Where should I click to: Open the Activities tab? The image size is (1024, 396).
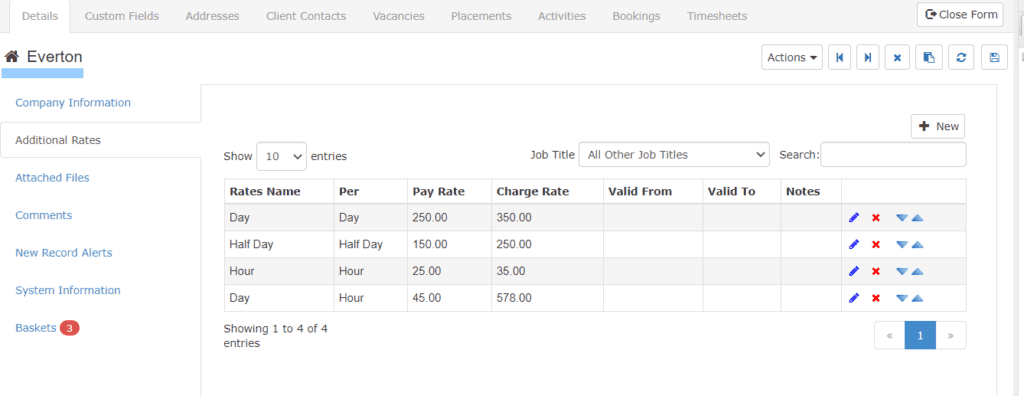pos(562,16)
